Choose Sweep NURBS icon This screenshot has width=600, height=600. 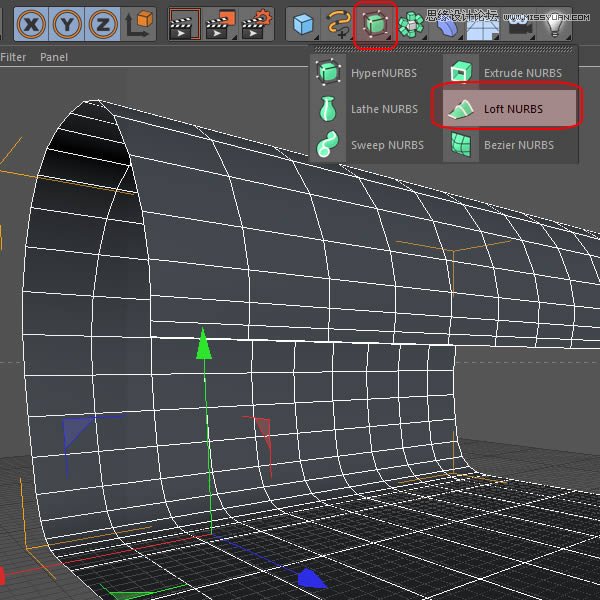coord(368,145)
